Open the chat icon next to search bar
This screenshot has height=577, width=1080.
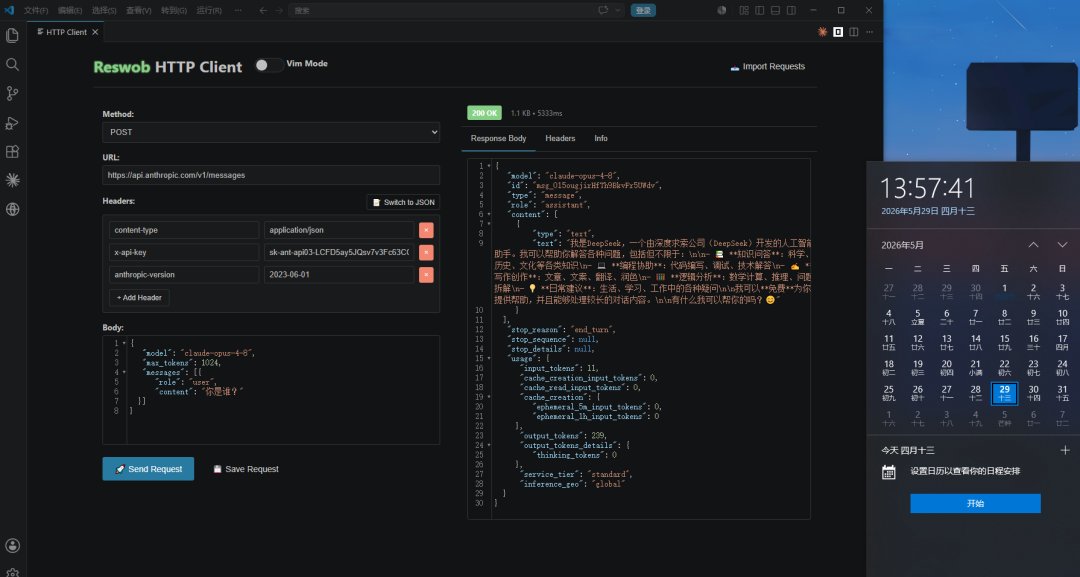point(603,10)
